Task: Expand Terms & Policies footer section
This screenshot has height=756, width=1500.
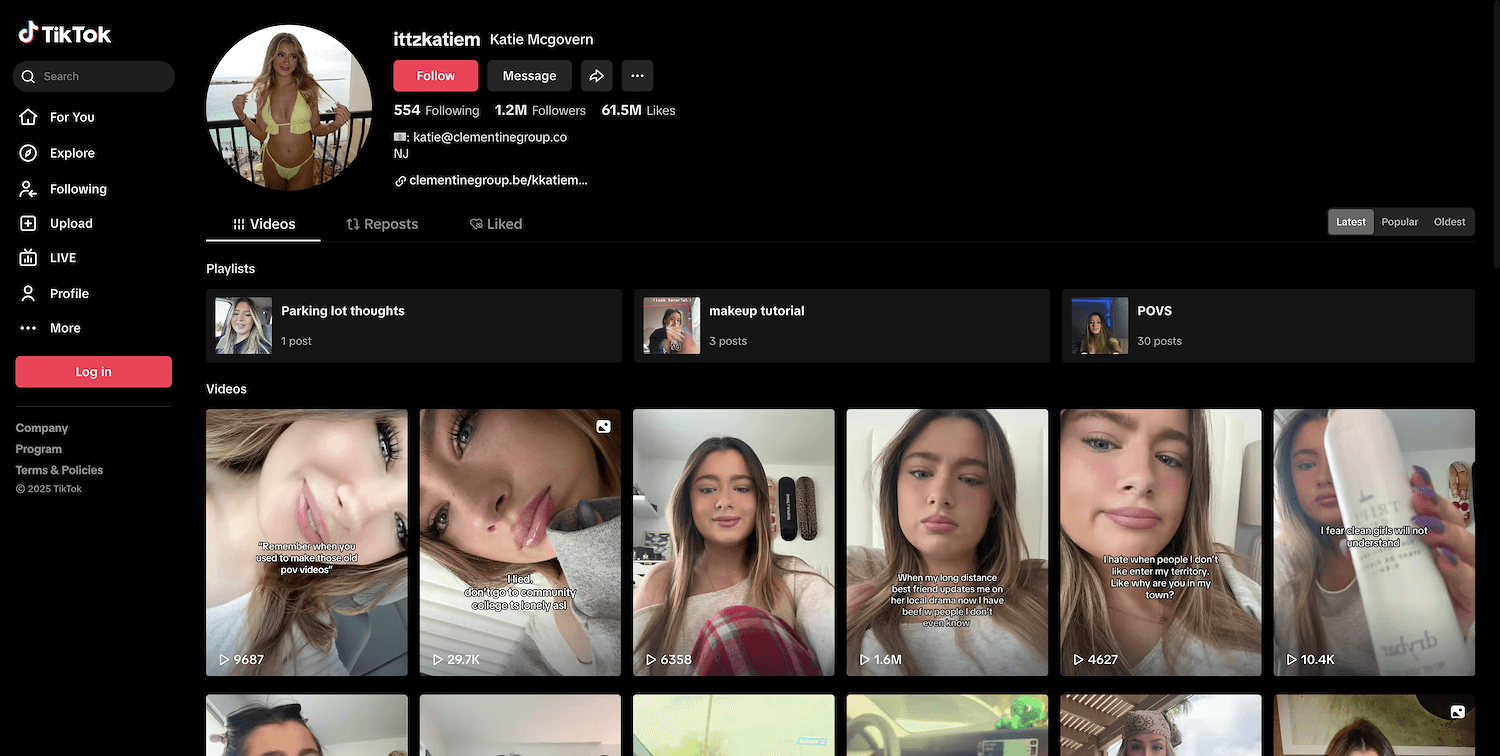Action: (59, 470)
